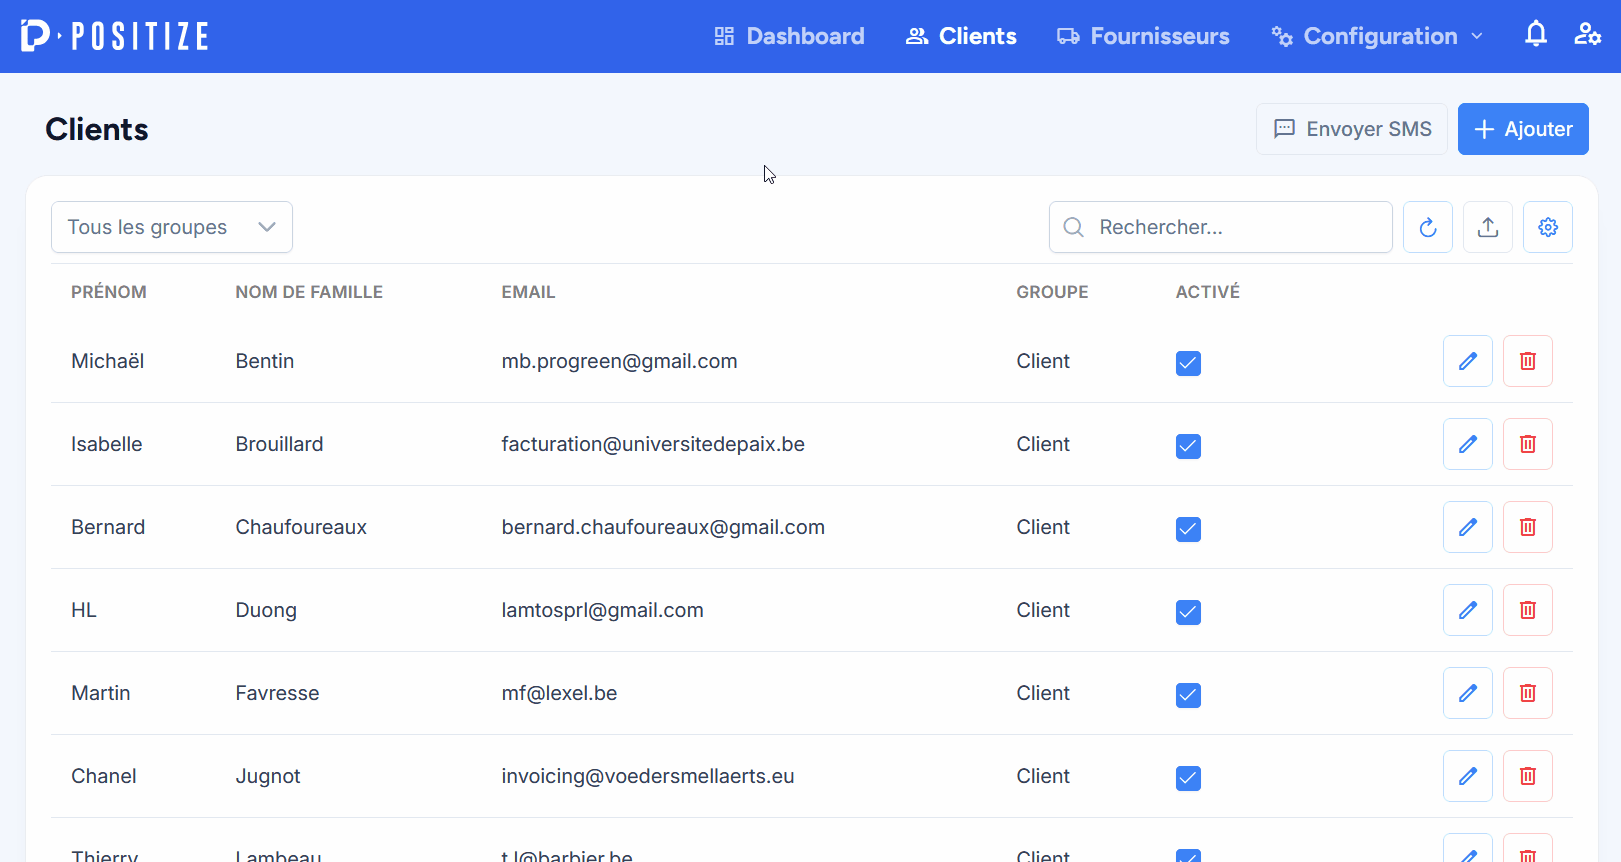Viewport: 1621px width, 862px height.
Task: Go to the Dashboard menu item
Action: point(789,36)
